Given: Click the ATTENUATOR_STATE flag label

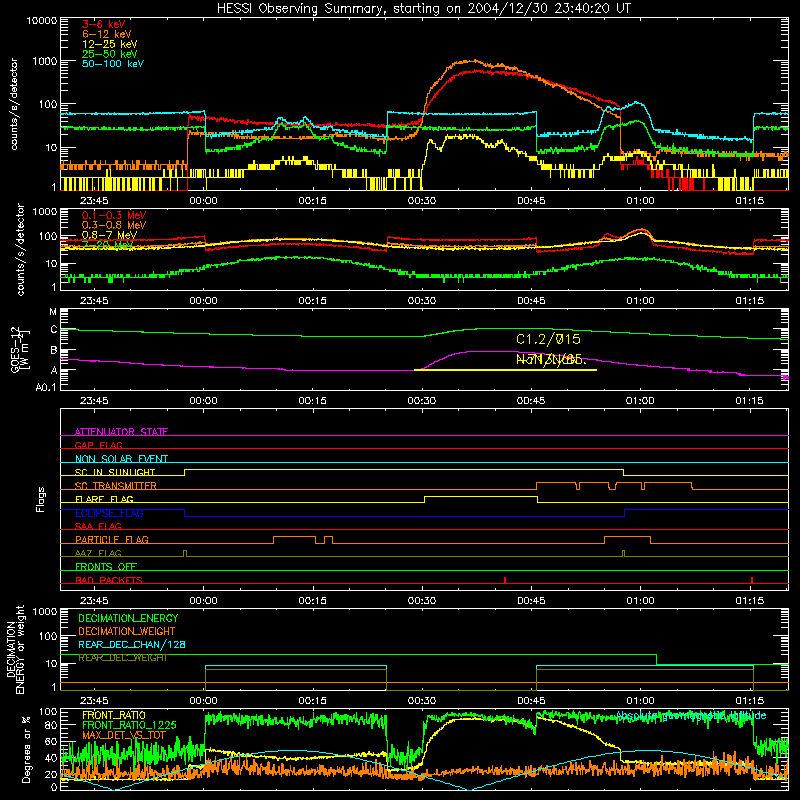Looking at the screenshot, I should click(121, 432).
